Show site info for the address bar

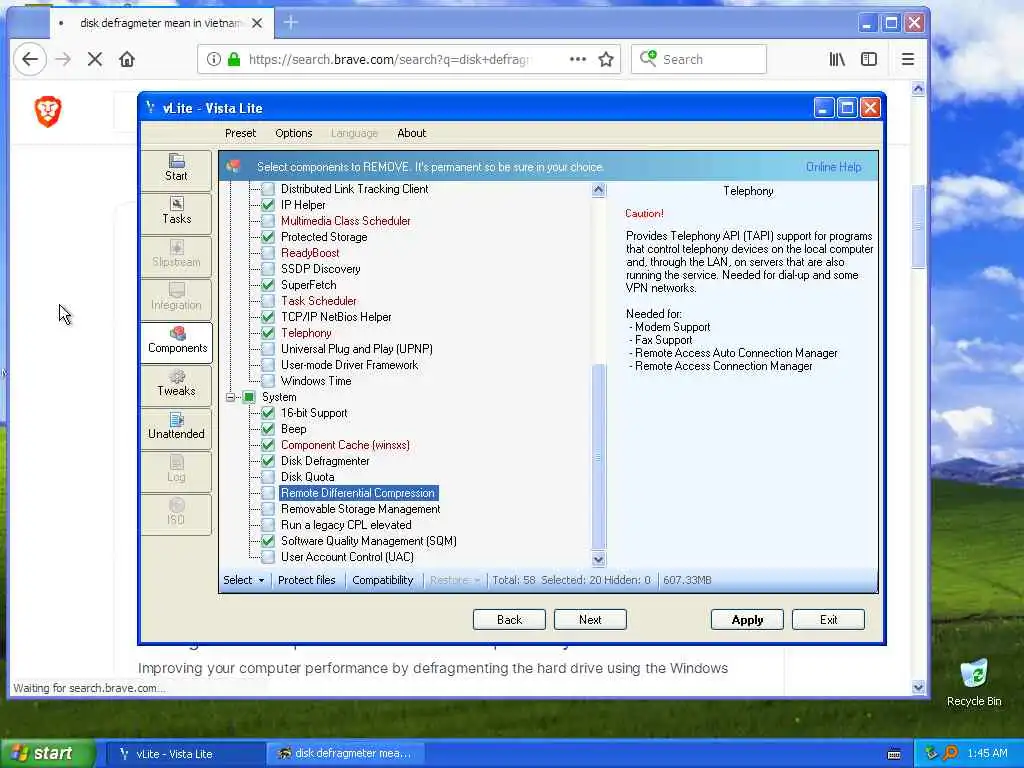click(214, 59)
